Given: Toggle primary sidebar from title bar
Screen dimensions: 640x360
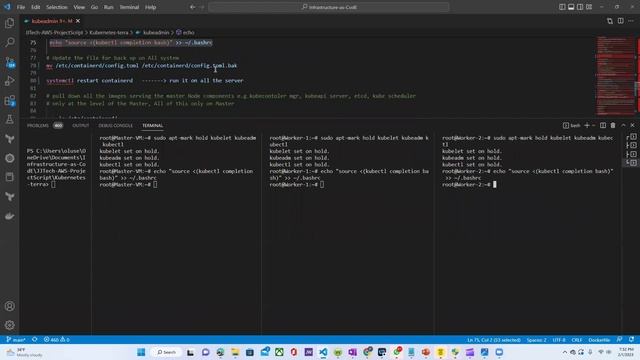Looking at the screenshot, I should (x=562, y=7).
